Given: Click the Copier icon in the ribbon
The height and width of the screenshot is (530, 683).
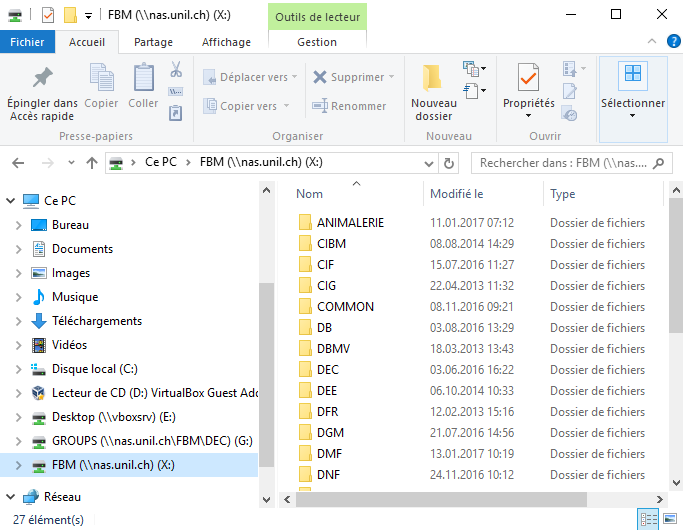Looking at the screenshot, I should click(x=101, y=79).
